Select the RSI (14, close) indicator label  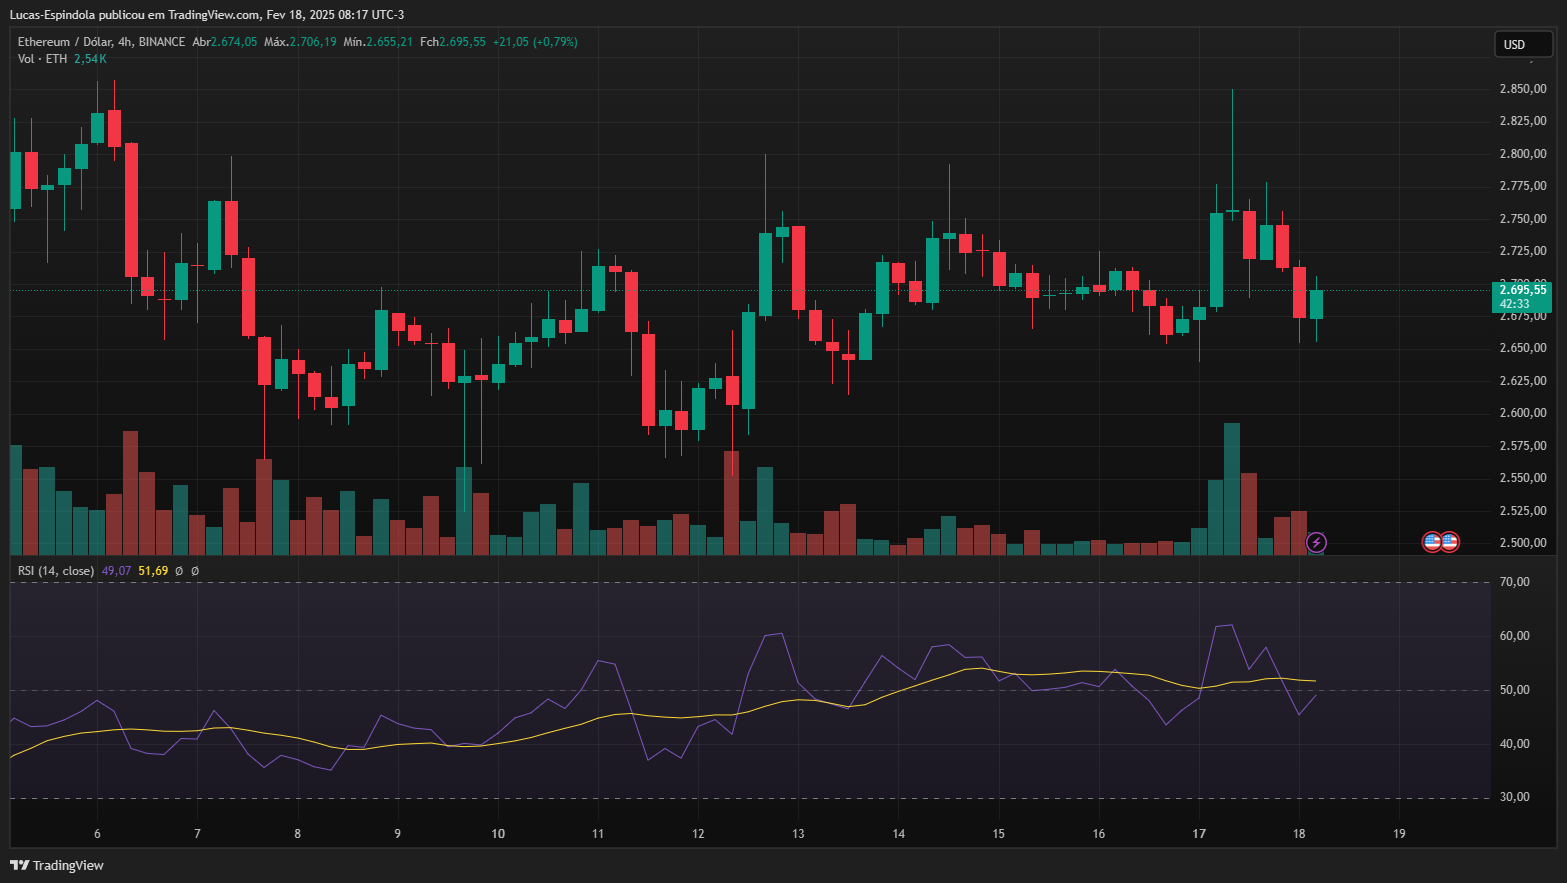pyautogui.click(x=56, y=571)
